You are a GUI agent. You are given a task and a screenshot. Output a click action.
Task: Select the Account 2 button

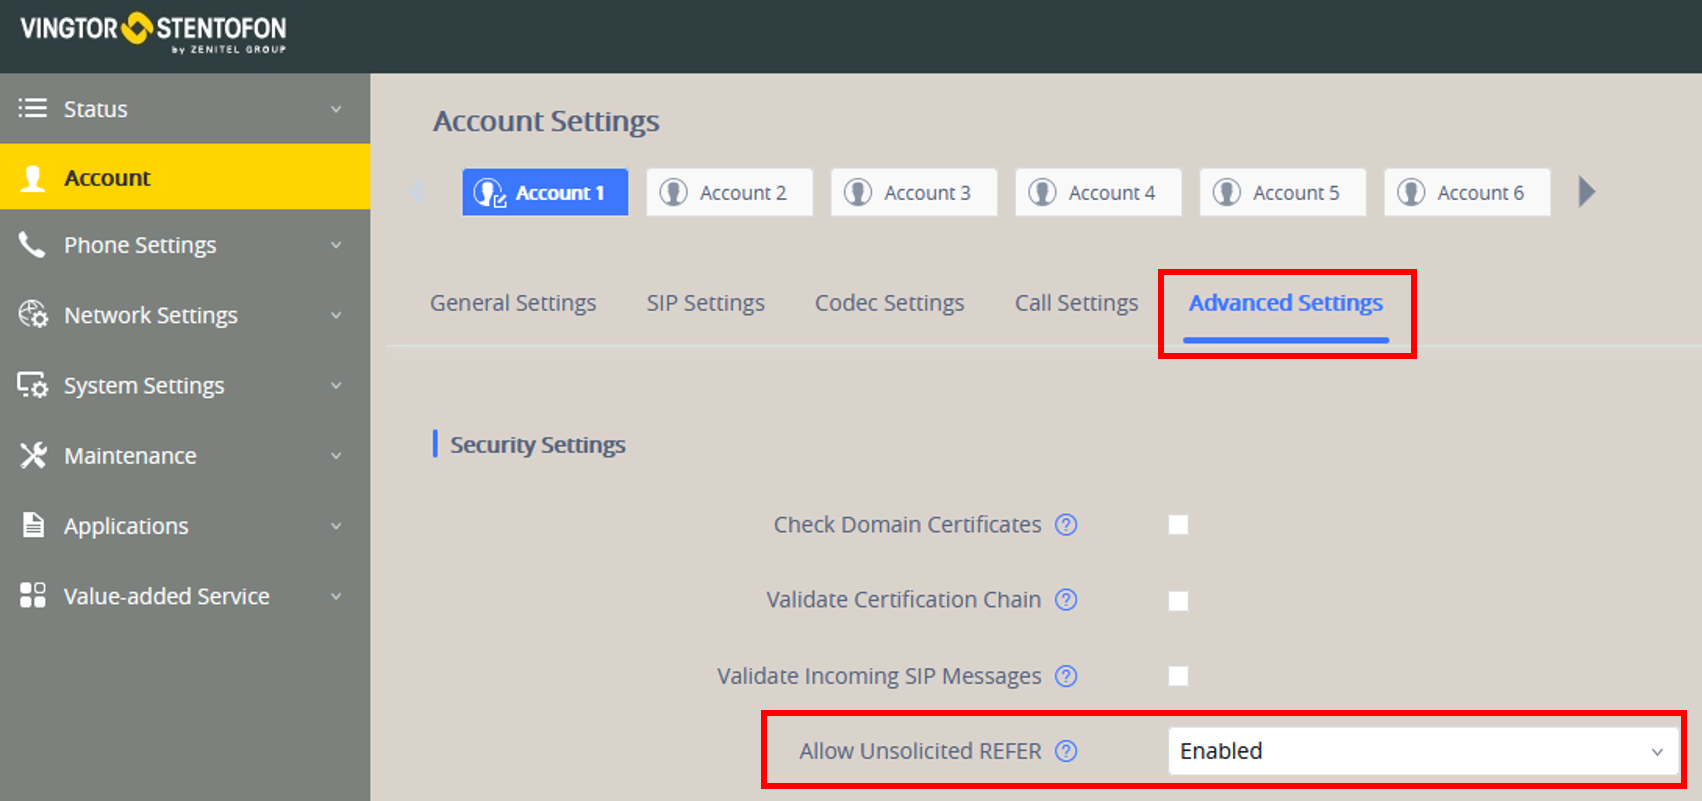coord(729,192)
